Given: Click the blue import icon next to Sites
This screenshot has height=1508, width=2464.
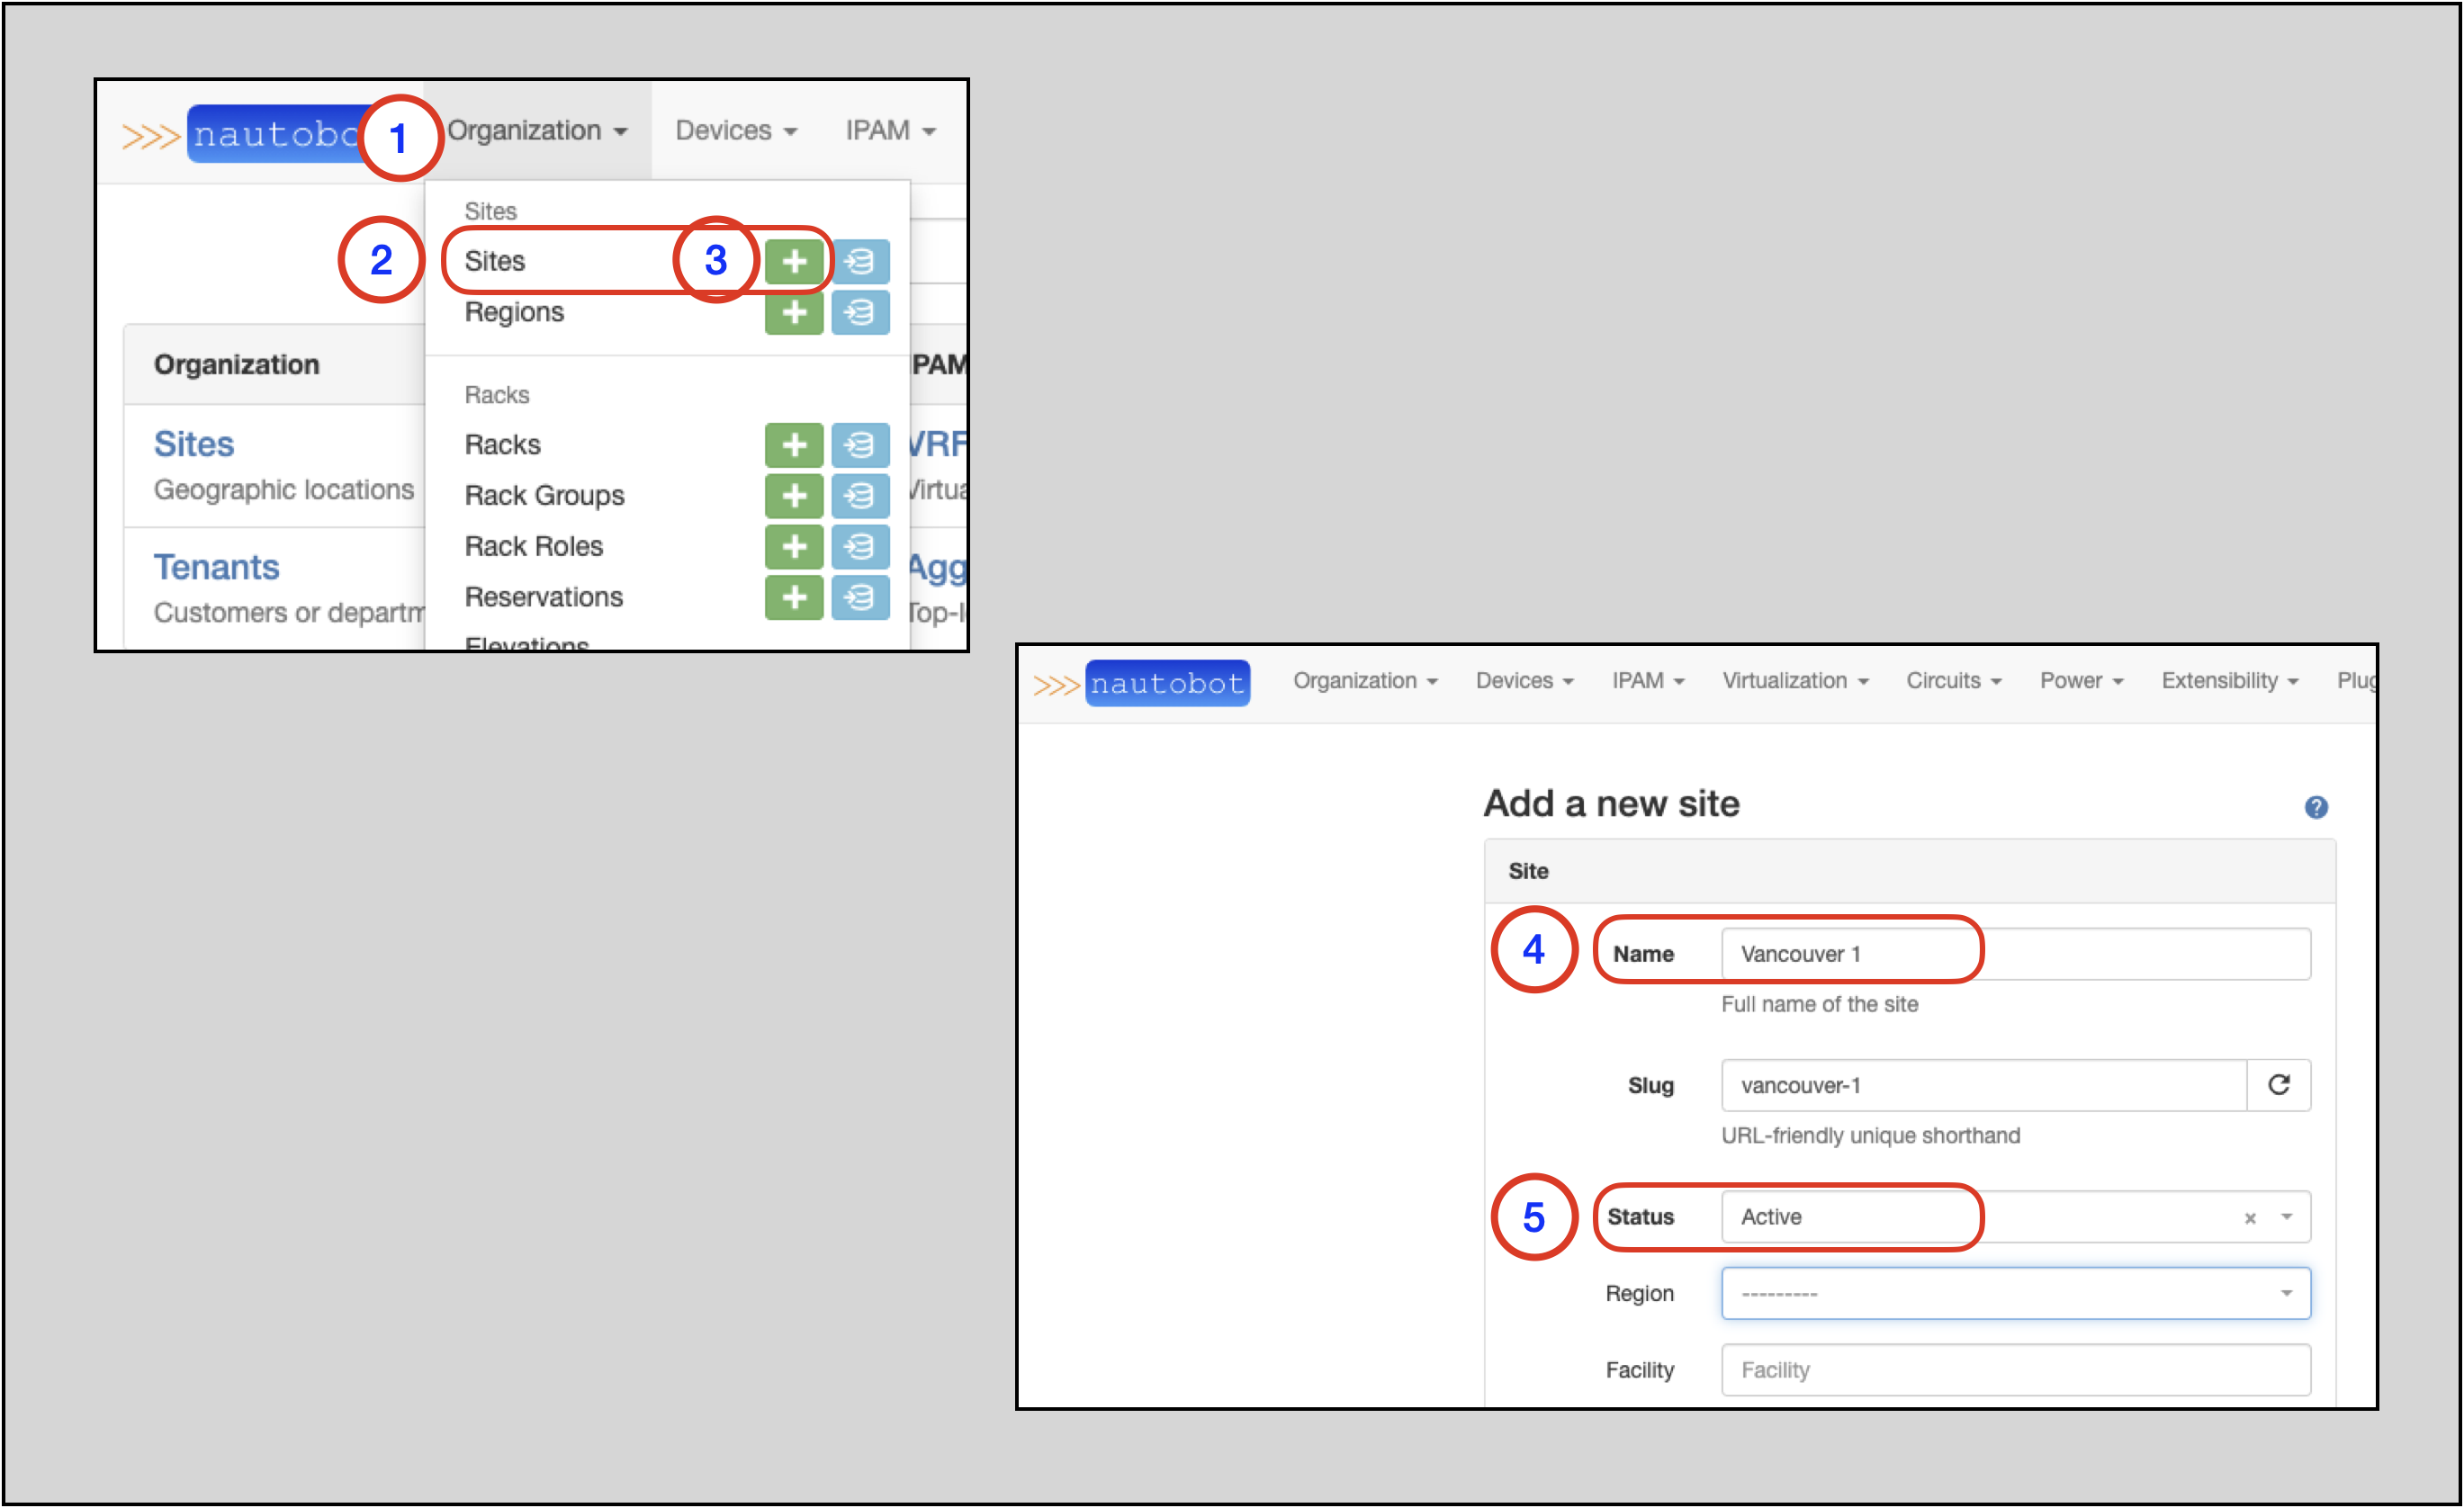Looking at the screenshot, I should [860, 261].
